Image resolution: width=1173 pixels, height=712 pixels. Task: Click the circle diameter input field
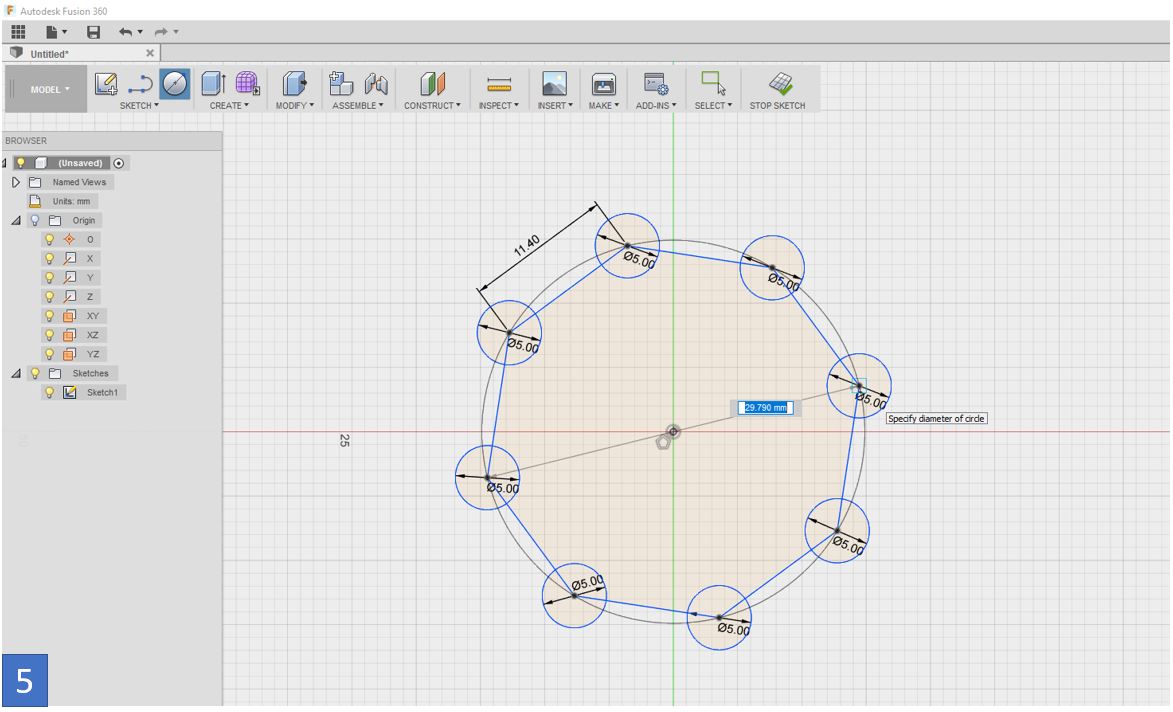pos(765,408)
